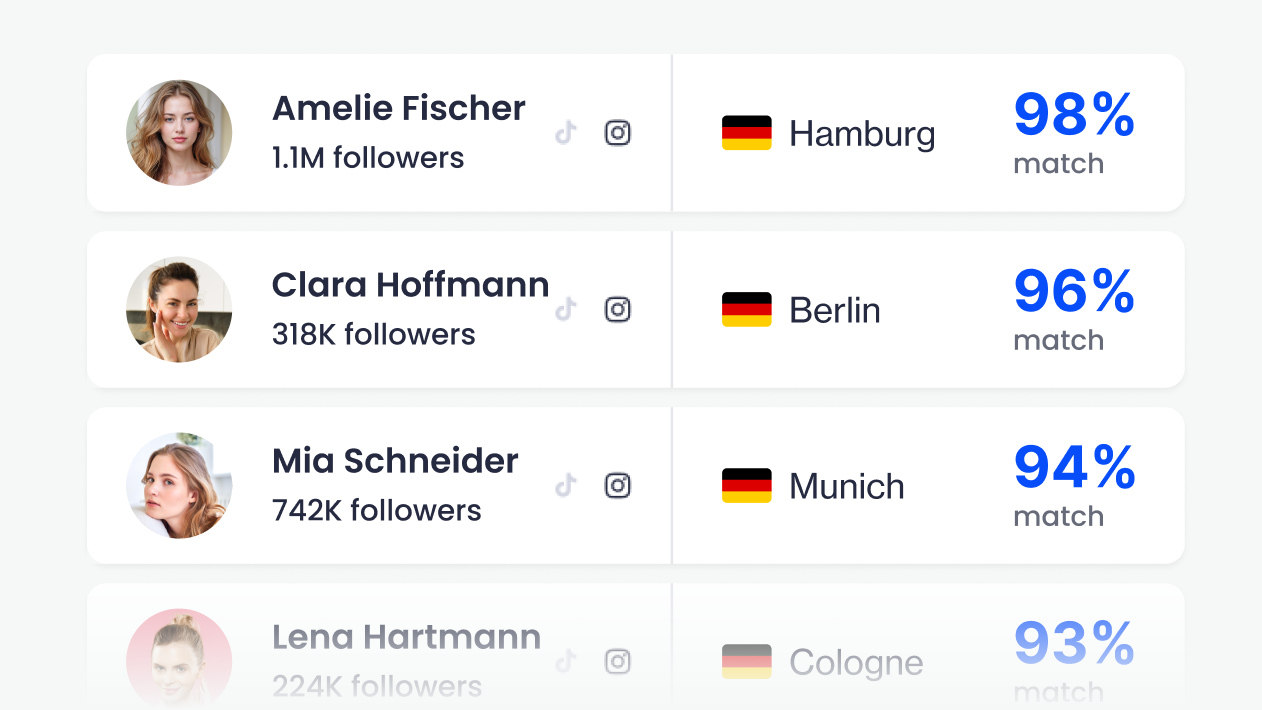Click the German flag beside Munich
This screenshot has height=710, width=1262.
(x=747, y=485)
